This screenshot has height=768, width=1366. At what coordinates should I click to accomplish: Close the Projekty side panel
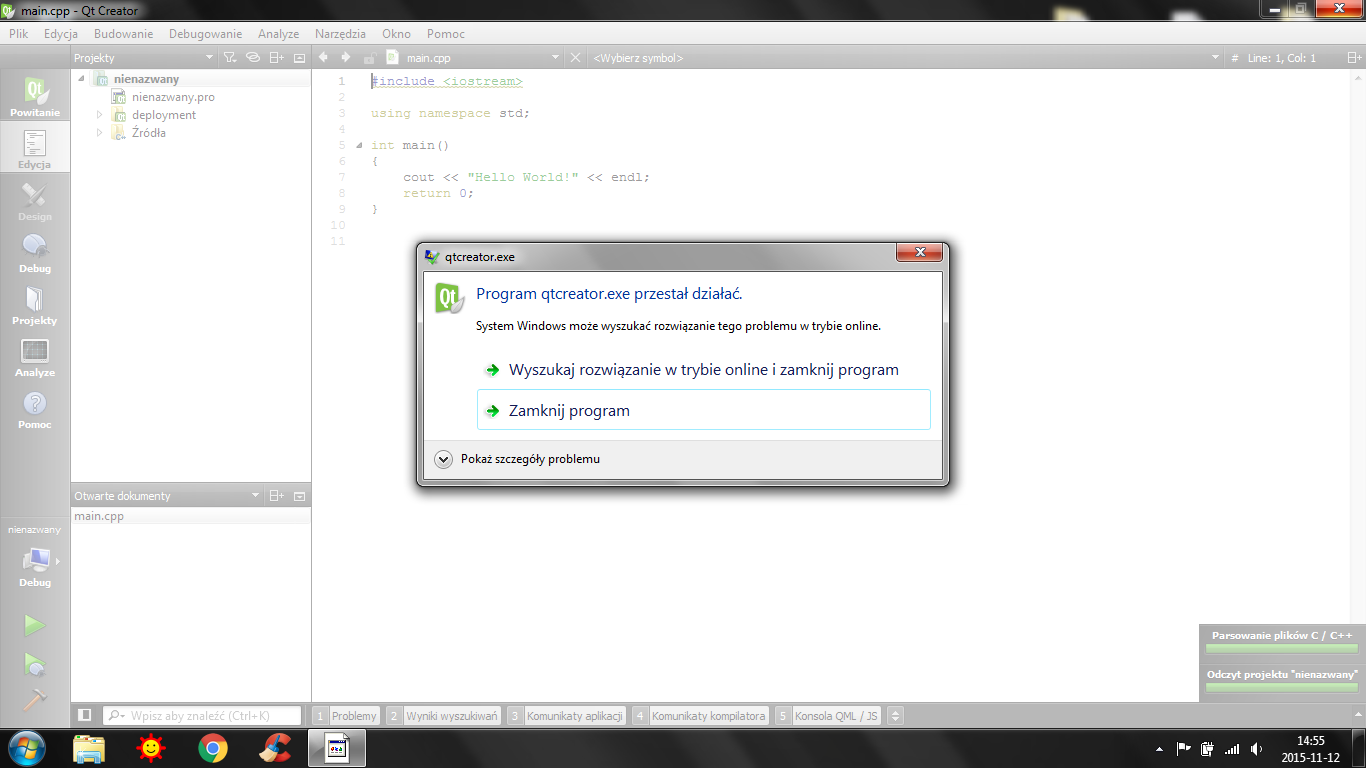click(299, 58)
